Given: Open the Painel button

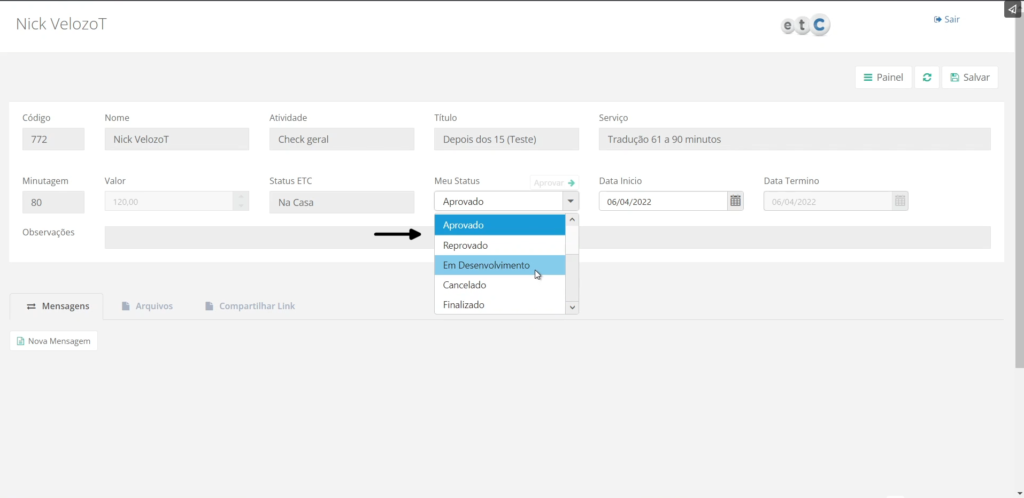Looking at the screenshot, I should (x=883, y=77).
